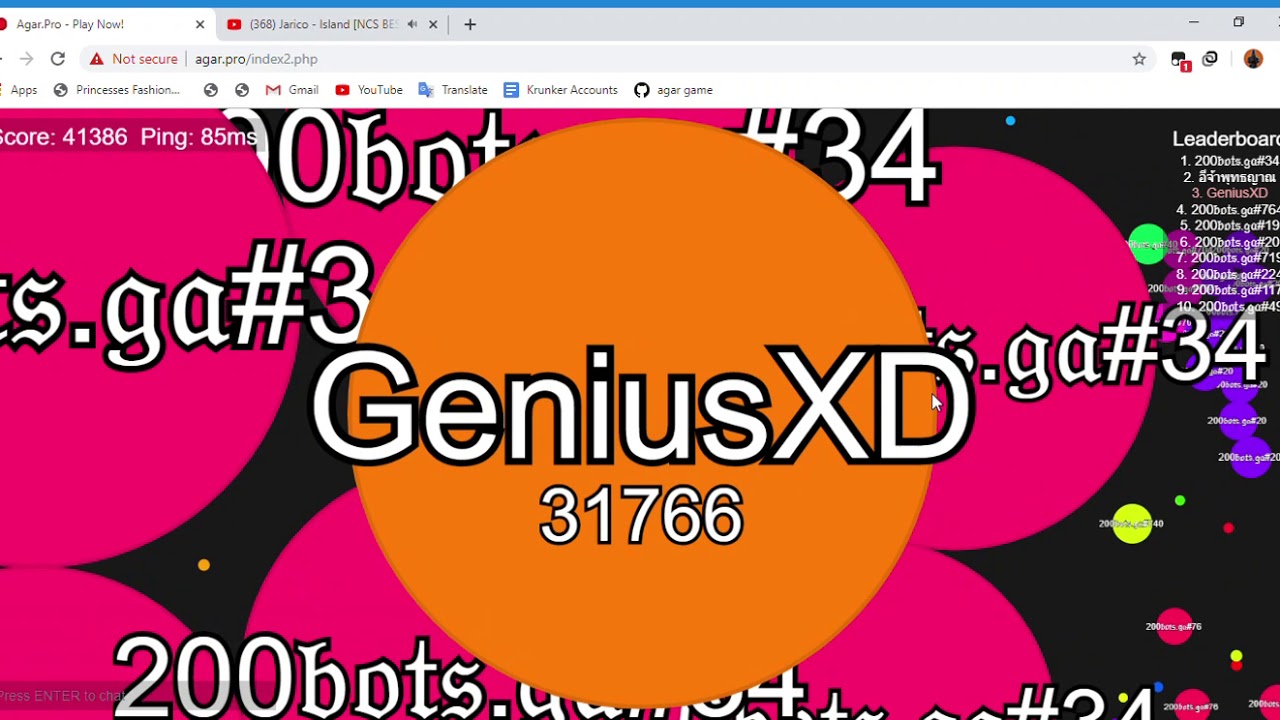Restore down the Chrome window
Viewport: 1280px width, 720px height.
[x=1238, y=22]
